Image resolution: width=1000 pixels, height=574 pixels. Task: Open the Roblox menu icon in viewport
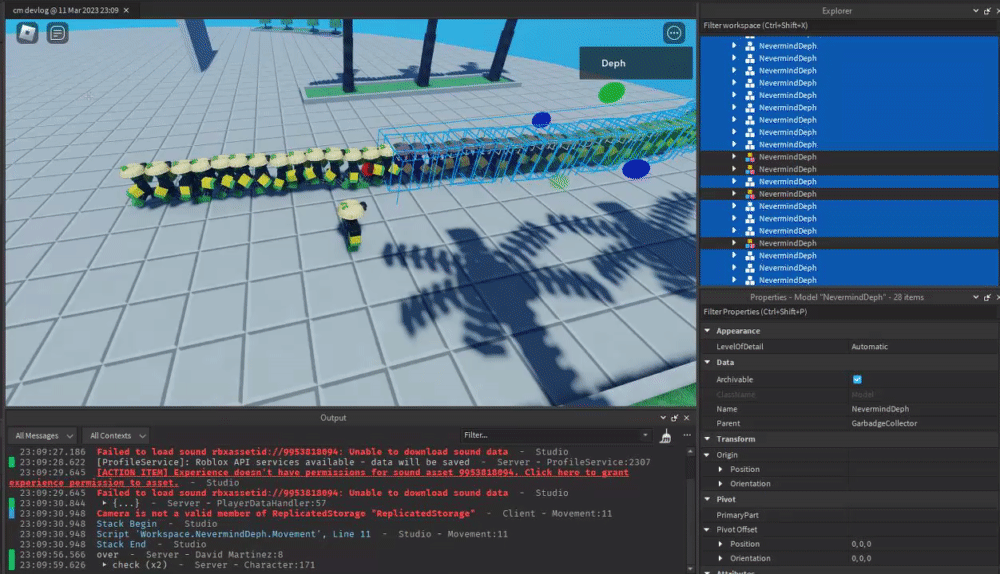click(27, 33)
